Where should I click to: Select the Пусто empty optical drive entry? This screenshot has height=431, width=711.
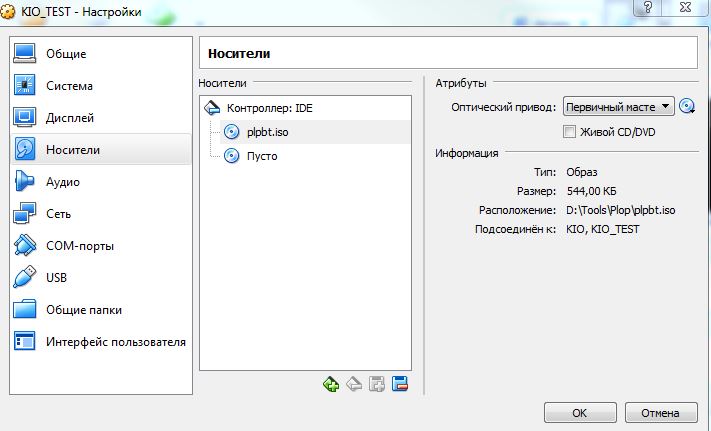261,156
